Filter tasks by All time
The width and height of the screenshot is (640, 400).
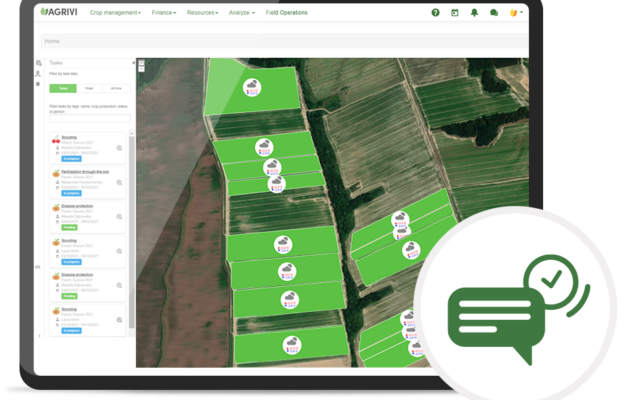(x=116, y=89)
